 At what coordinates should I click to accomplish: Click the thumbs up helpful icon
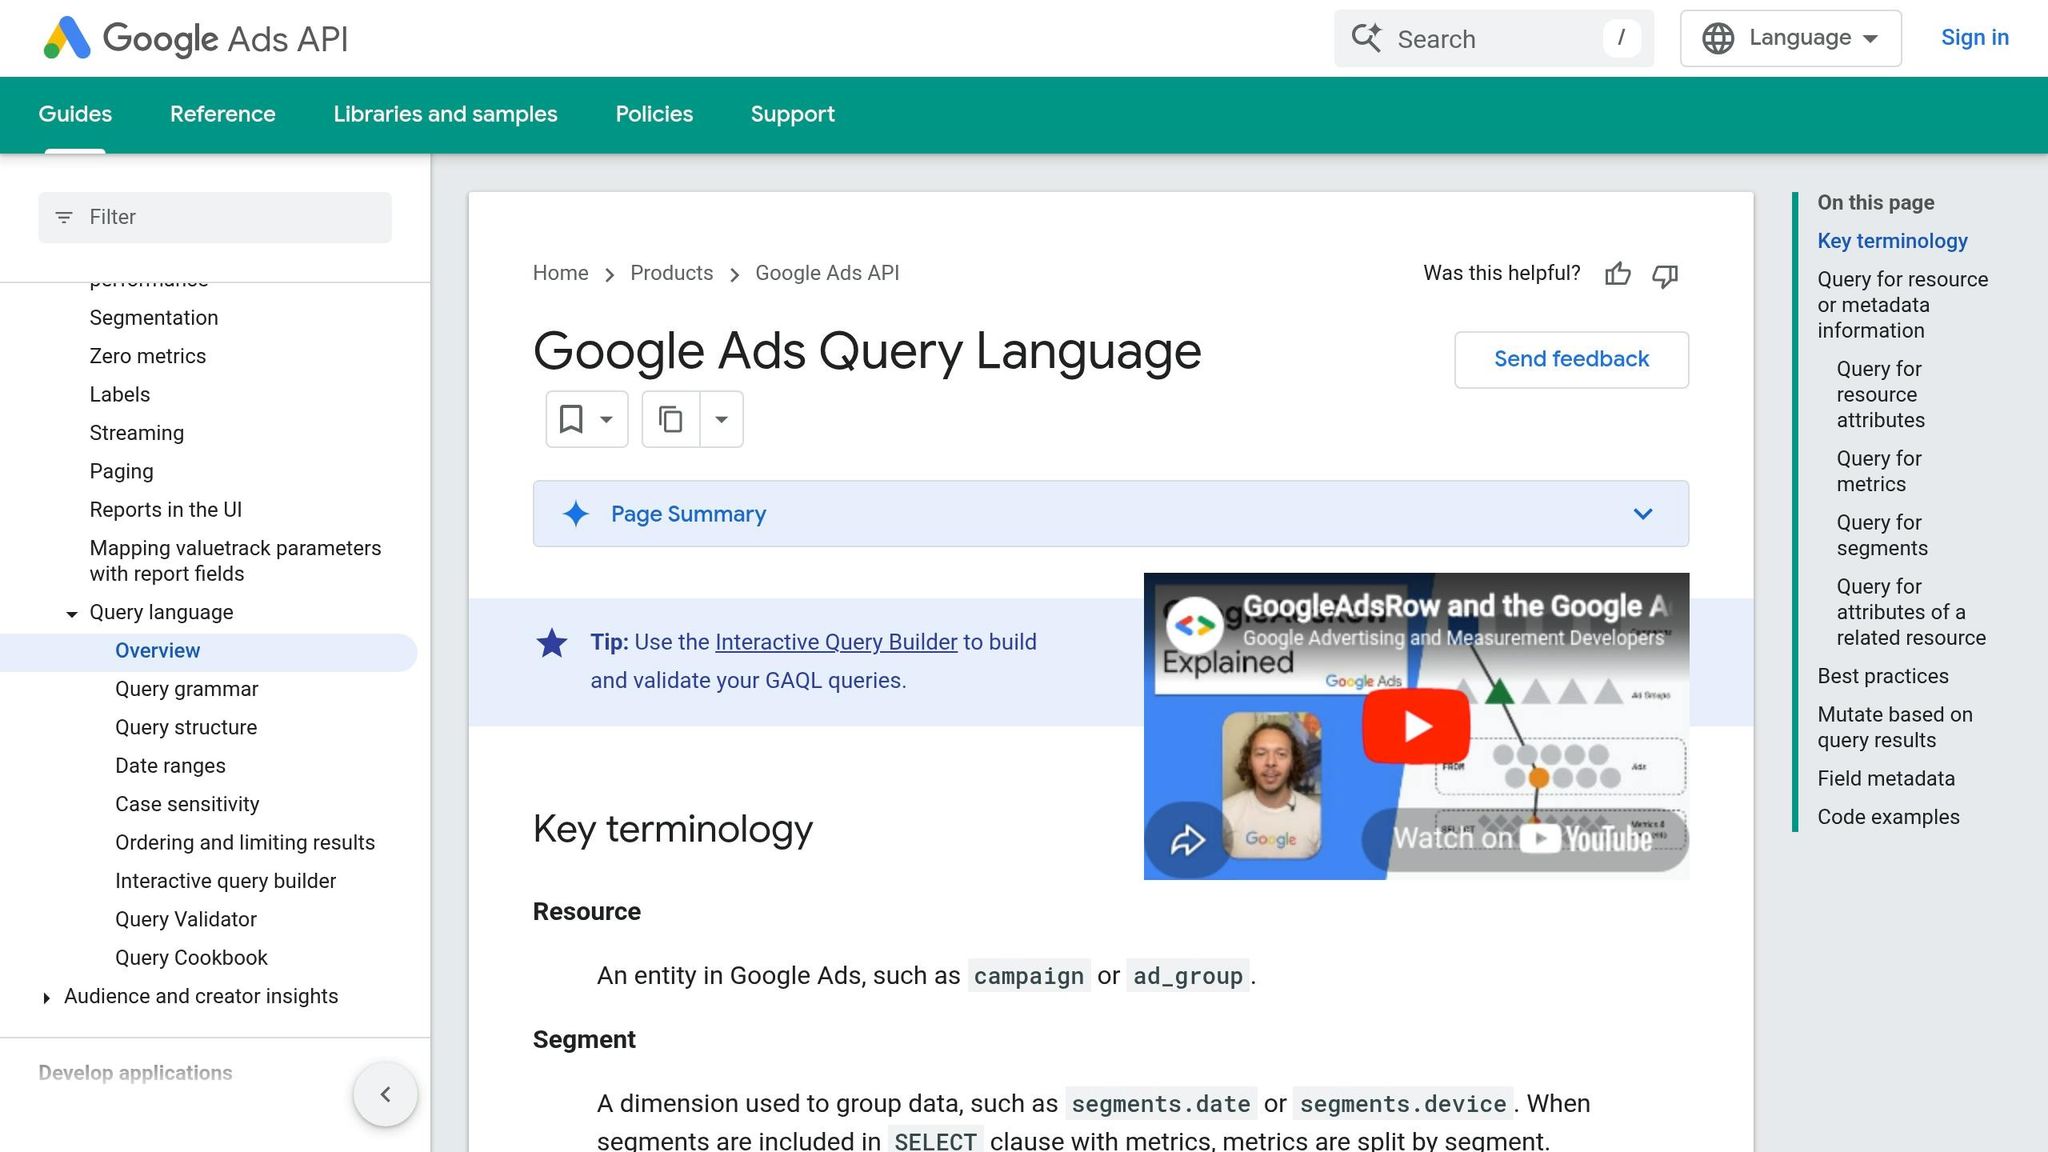pos(1618,274)
